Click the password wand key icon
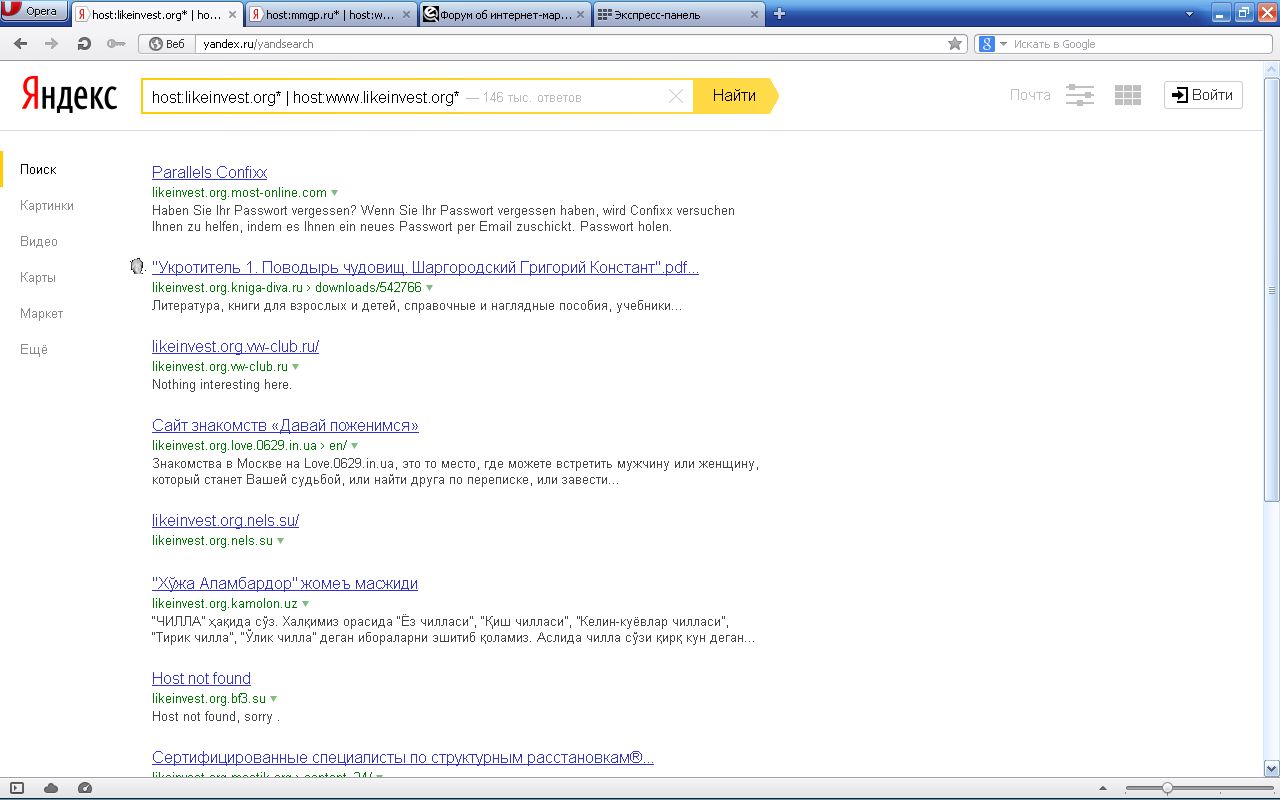Screen dimensions: 1280x800 point(116,44)
